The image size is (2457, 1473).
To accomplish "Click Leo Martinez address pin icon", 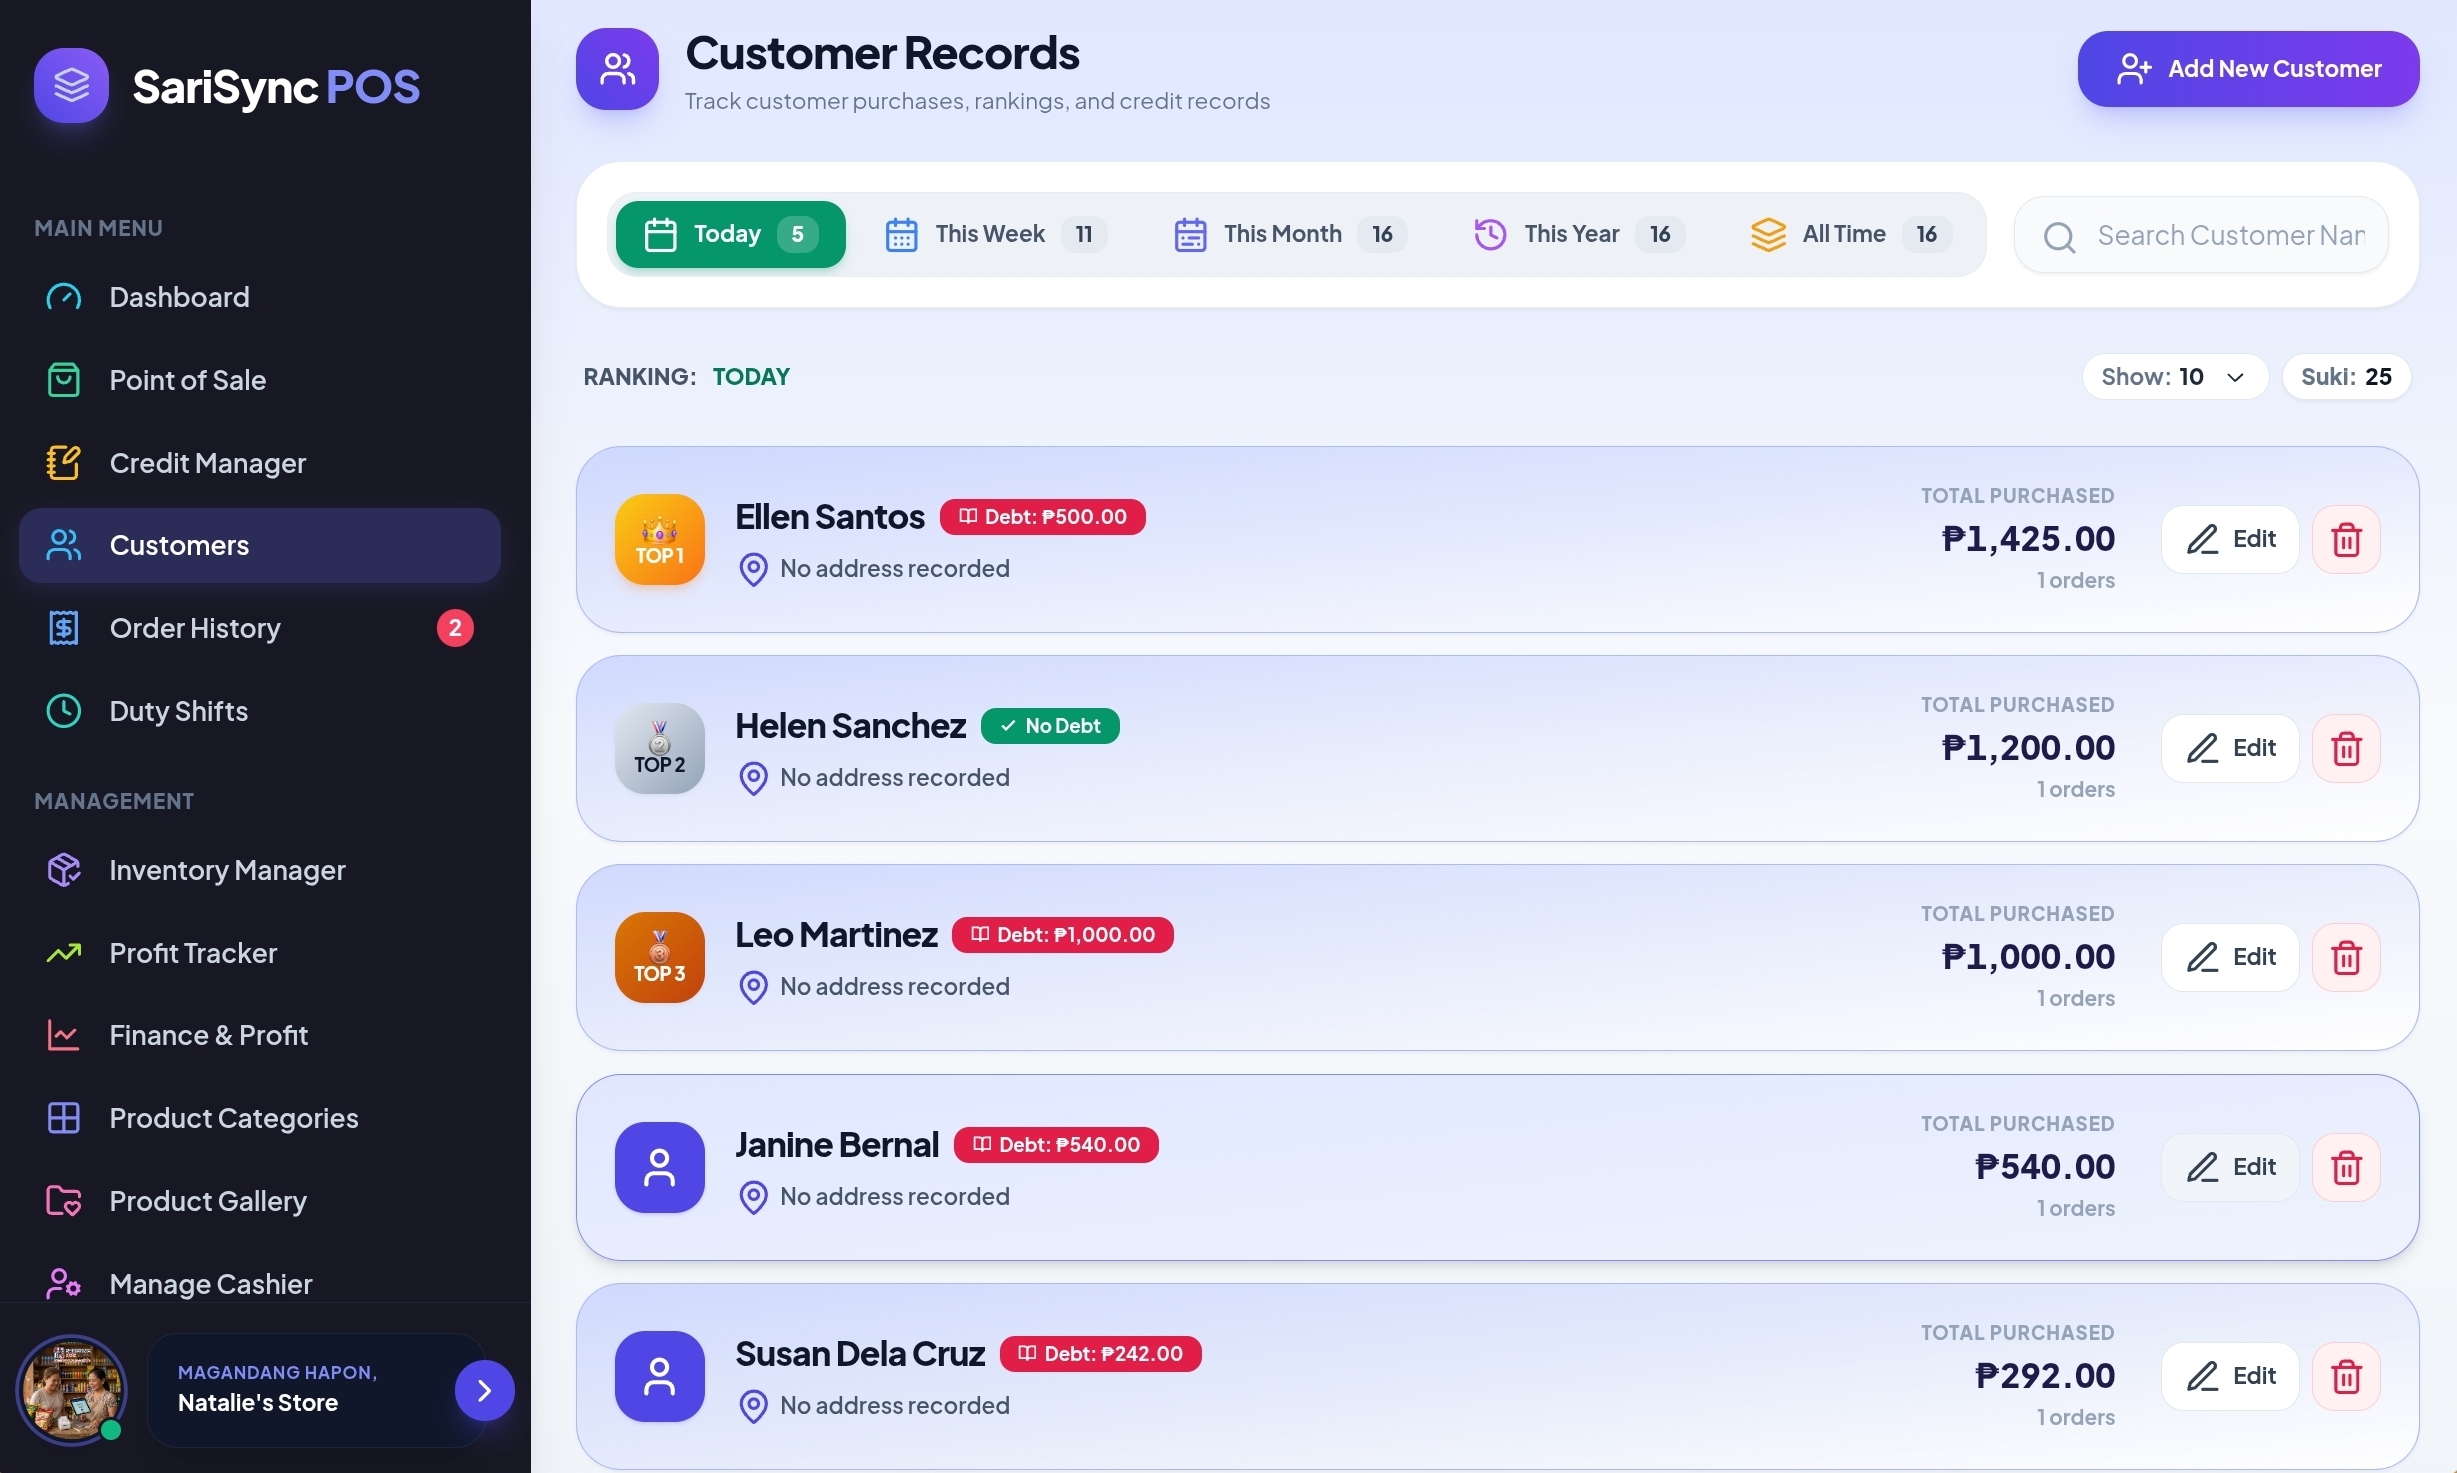I will (x=753, y=987).
